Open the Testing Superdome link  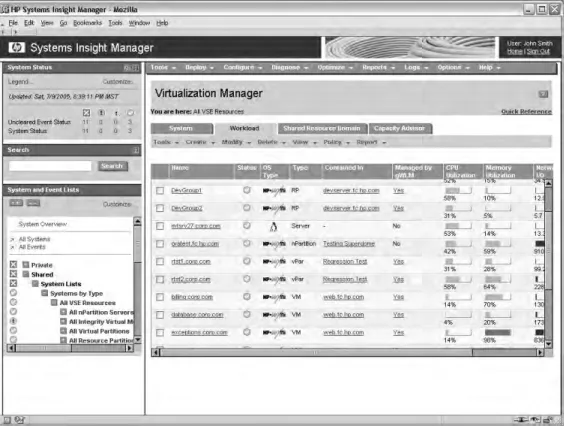tap(349, 244)
